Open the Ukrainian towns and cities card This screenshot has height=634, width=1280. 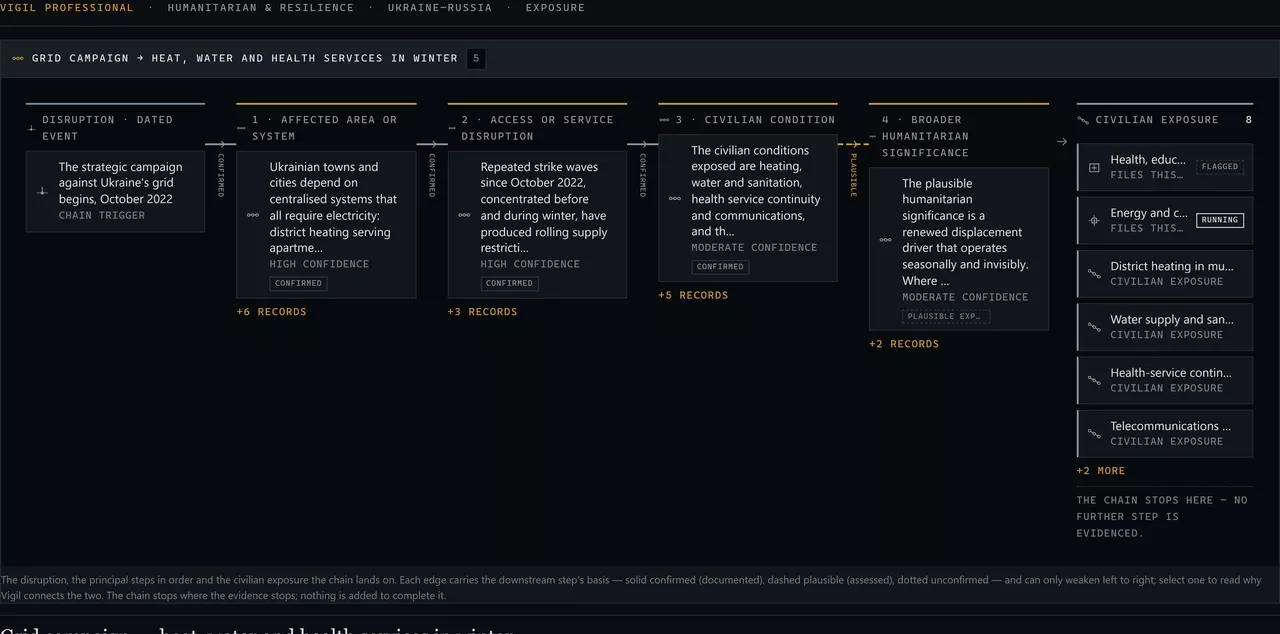click(326, 224)
